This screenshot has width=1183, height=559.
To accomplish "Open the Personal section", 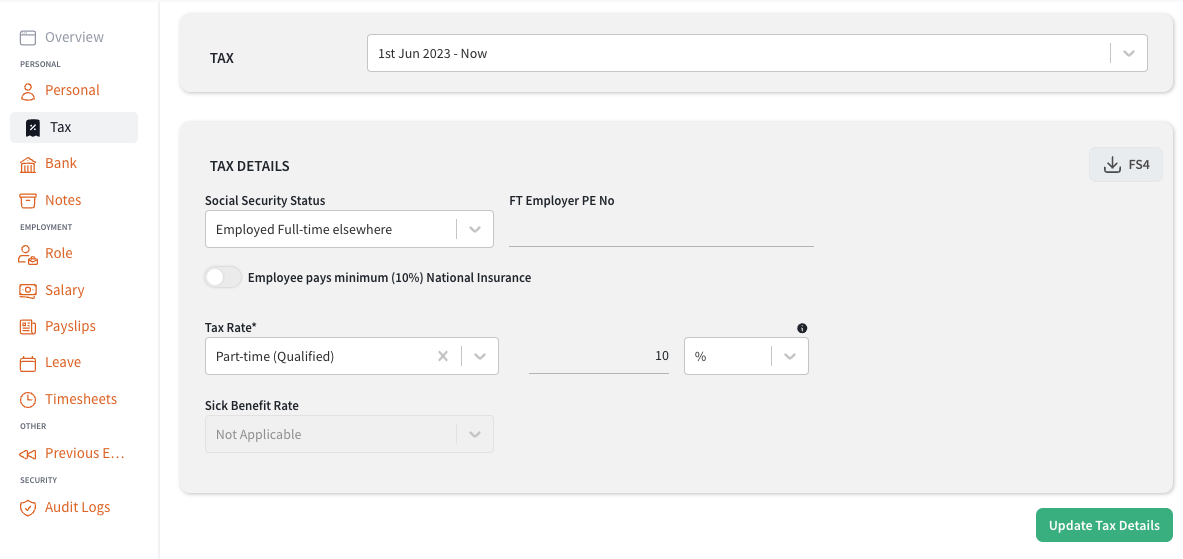I will (x=74, y=91).
